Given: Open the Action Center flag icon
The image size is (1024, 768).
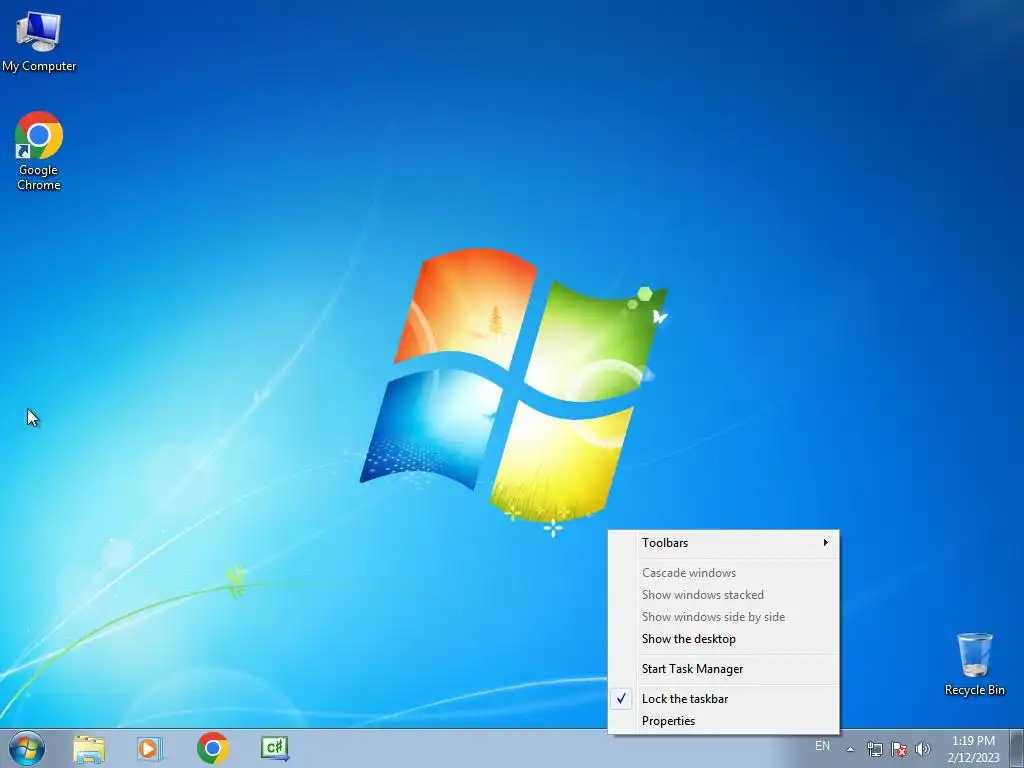Looking at the screenshot, I should 899,749.
